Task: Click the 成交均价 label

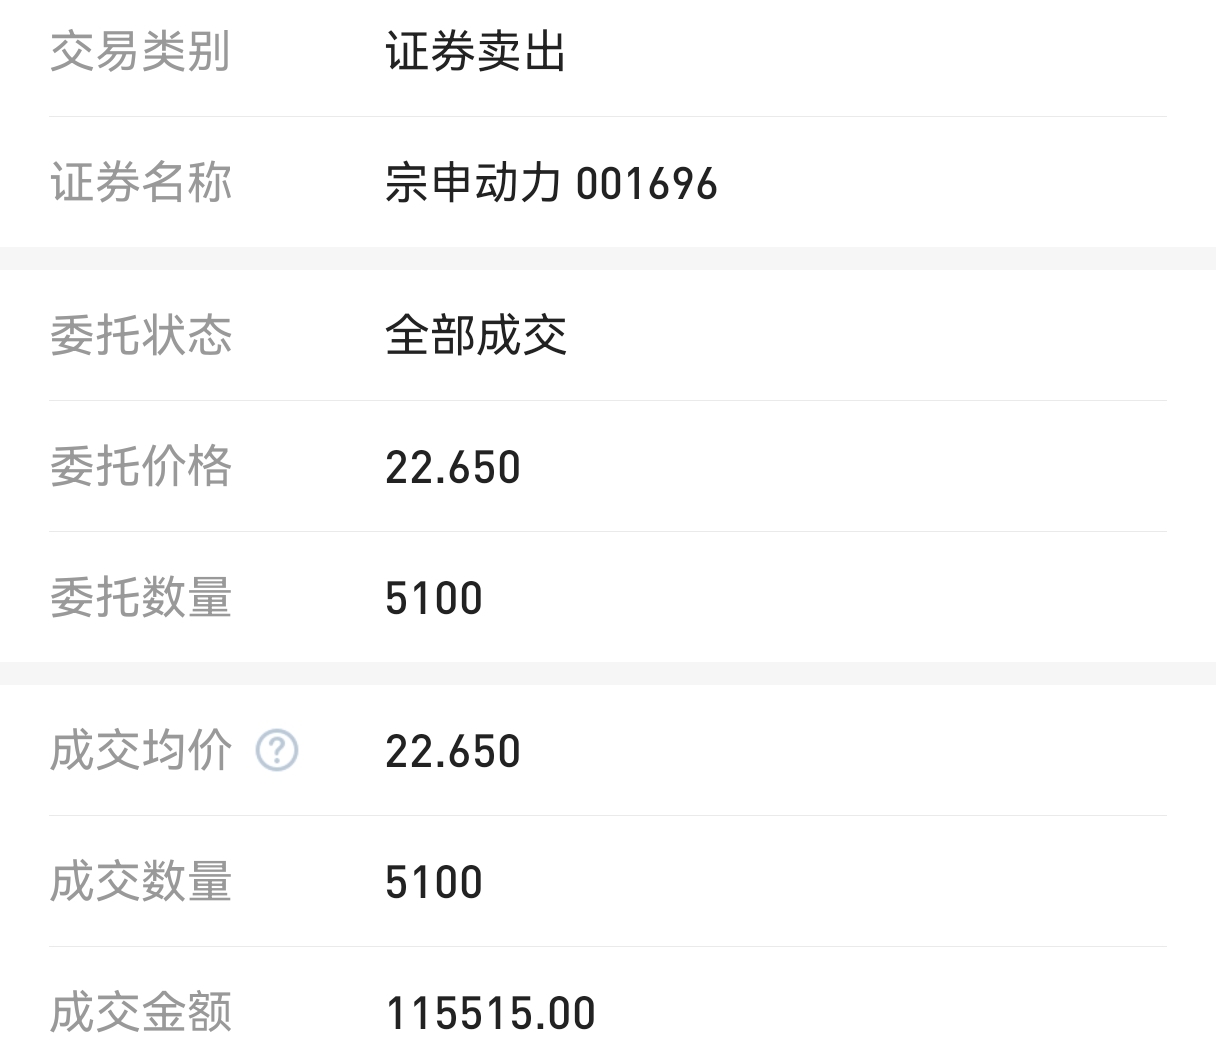Action: 140,750
